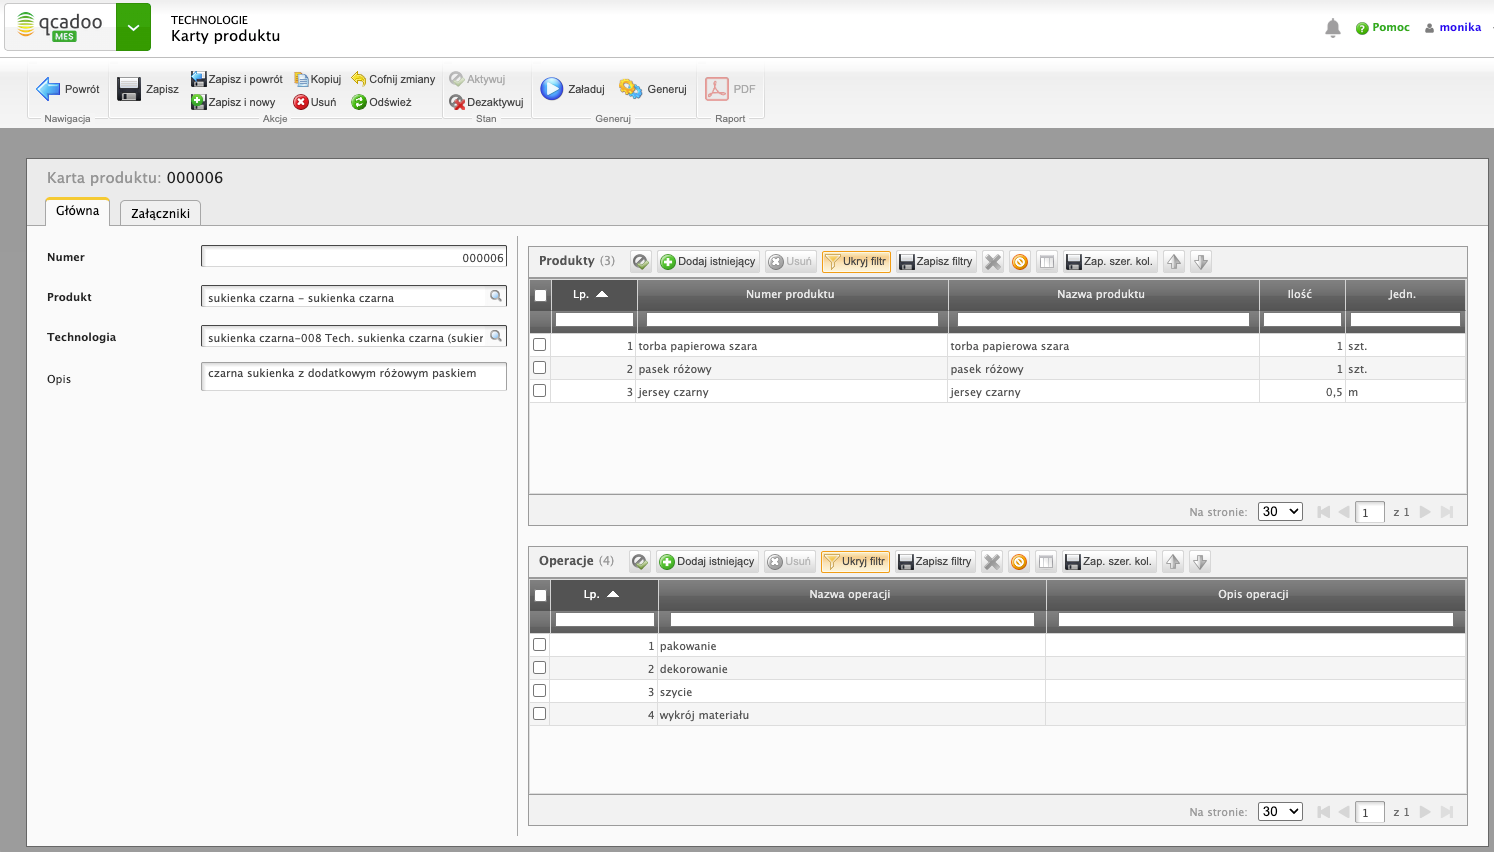
Task: Click the Załaduj play icon
Action: coord(552,89)
